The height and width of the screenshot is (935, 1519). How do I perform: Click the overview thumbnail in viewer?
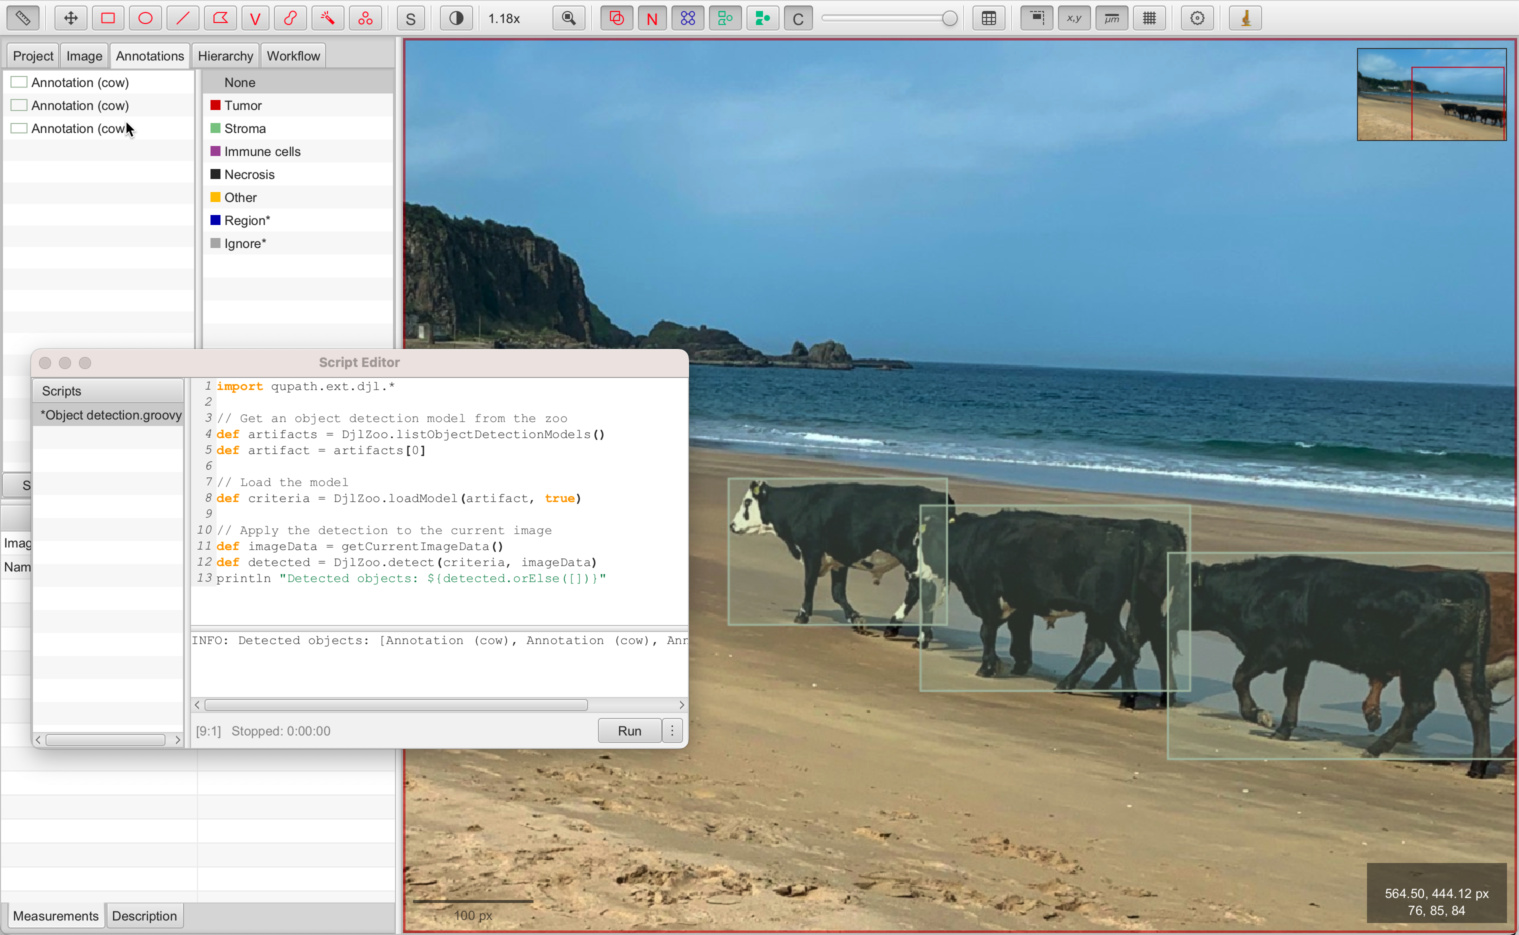click(x=1431, y=94)
